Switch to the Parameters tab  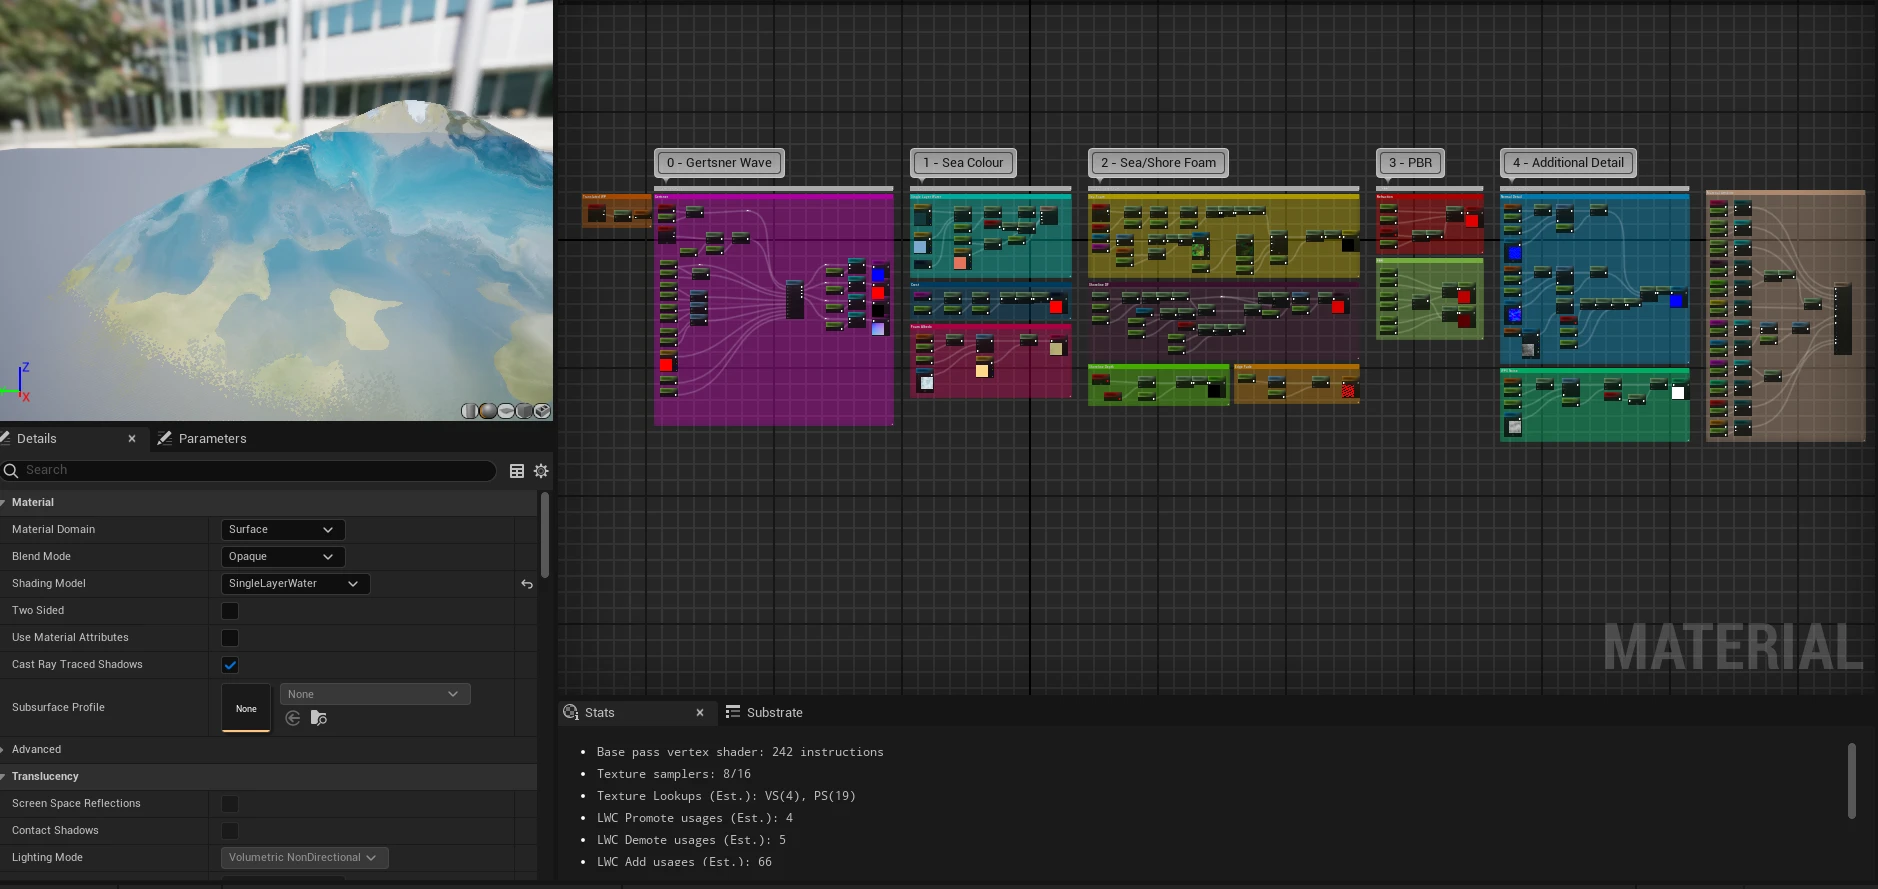point(202,439)
